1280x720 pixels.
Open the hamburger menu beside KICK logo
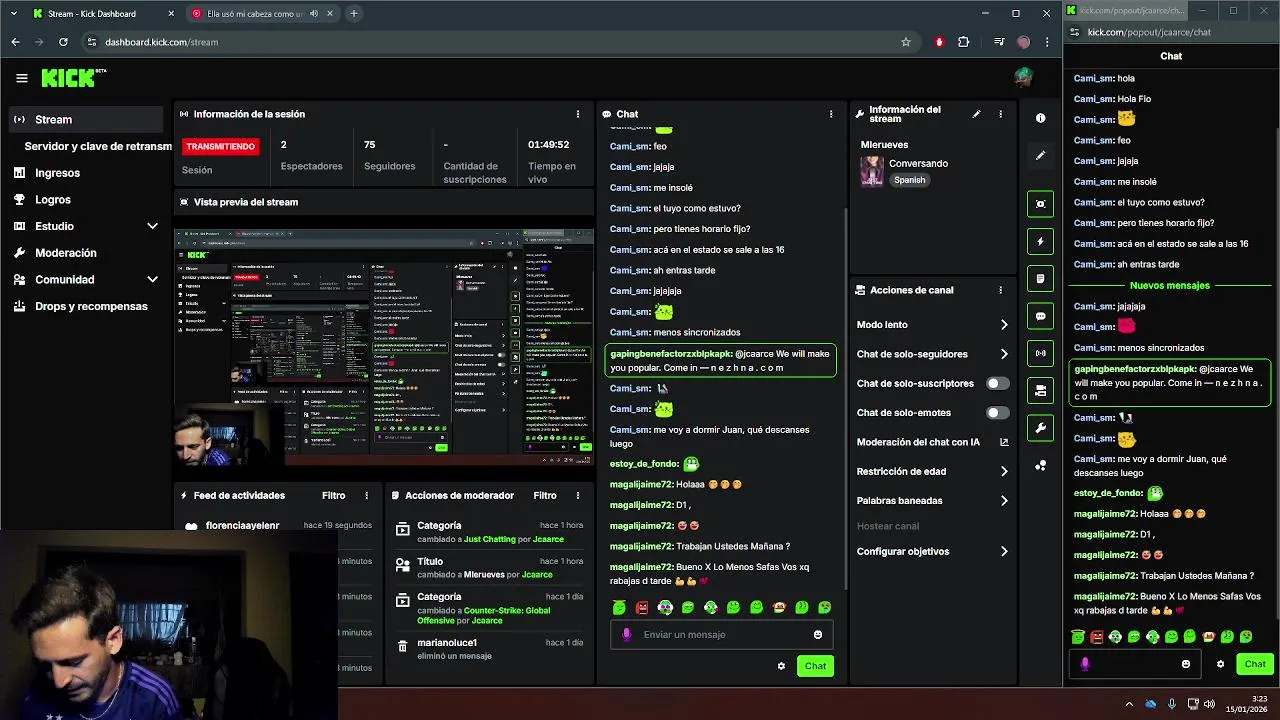21,78
